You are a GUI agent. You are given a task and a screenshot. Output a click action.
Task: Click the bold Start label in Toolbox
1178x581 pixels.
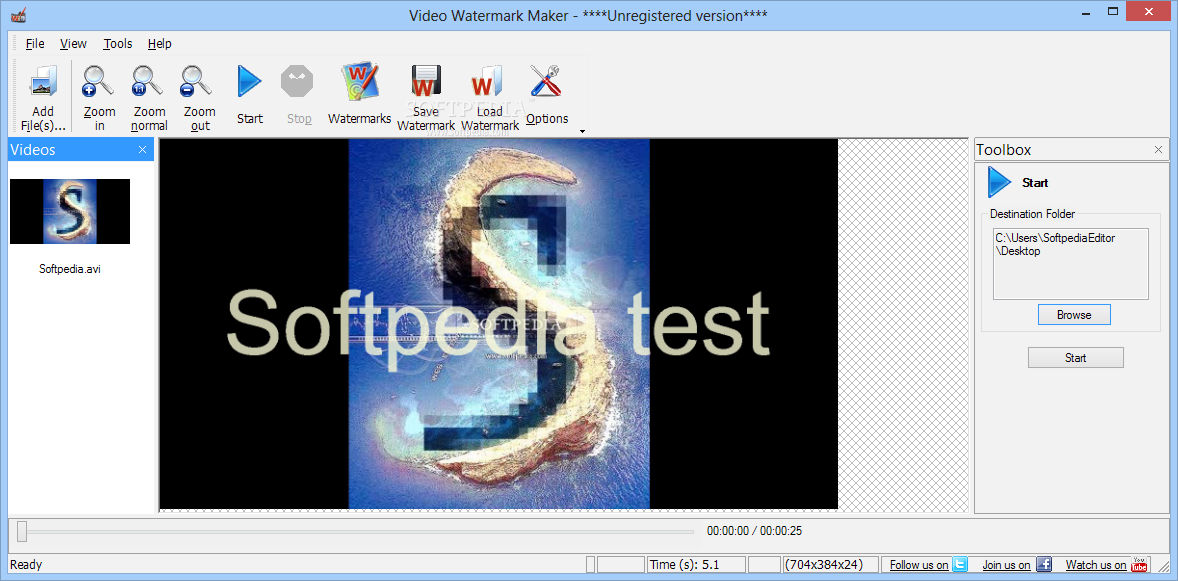tap(1035, 183)
